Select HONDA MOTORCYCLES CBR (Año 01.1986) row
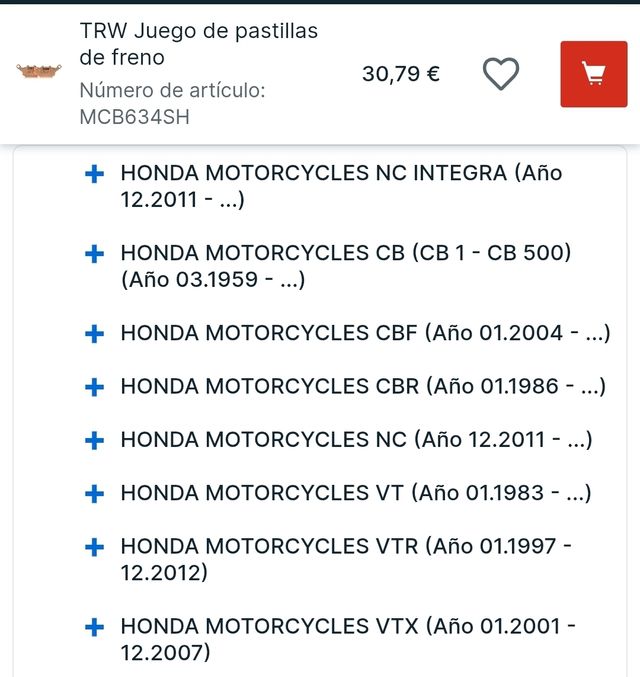Image resolution: width=640 pixels, height=677 pixels. [363, 386]
